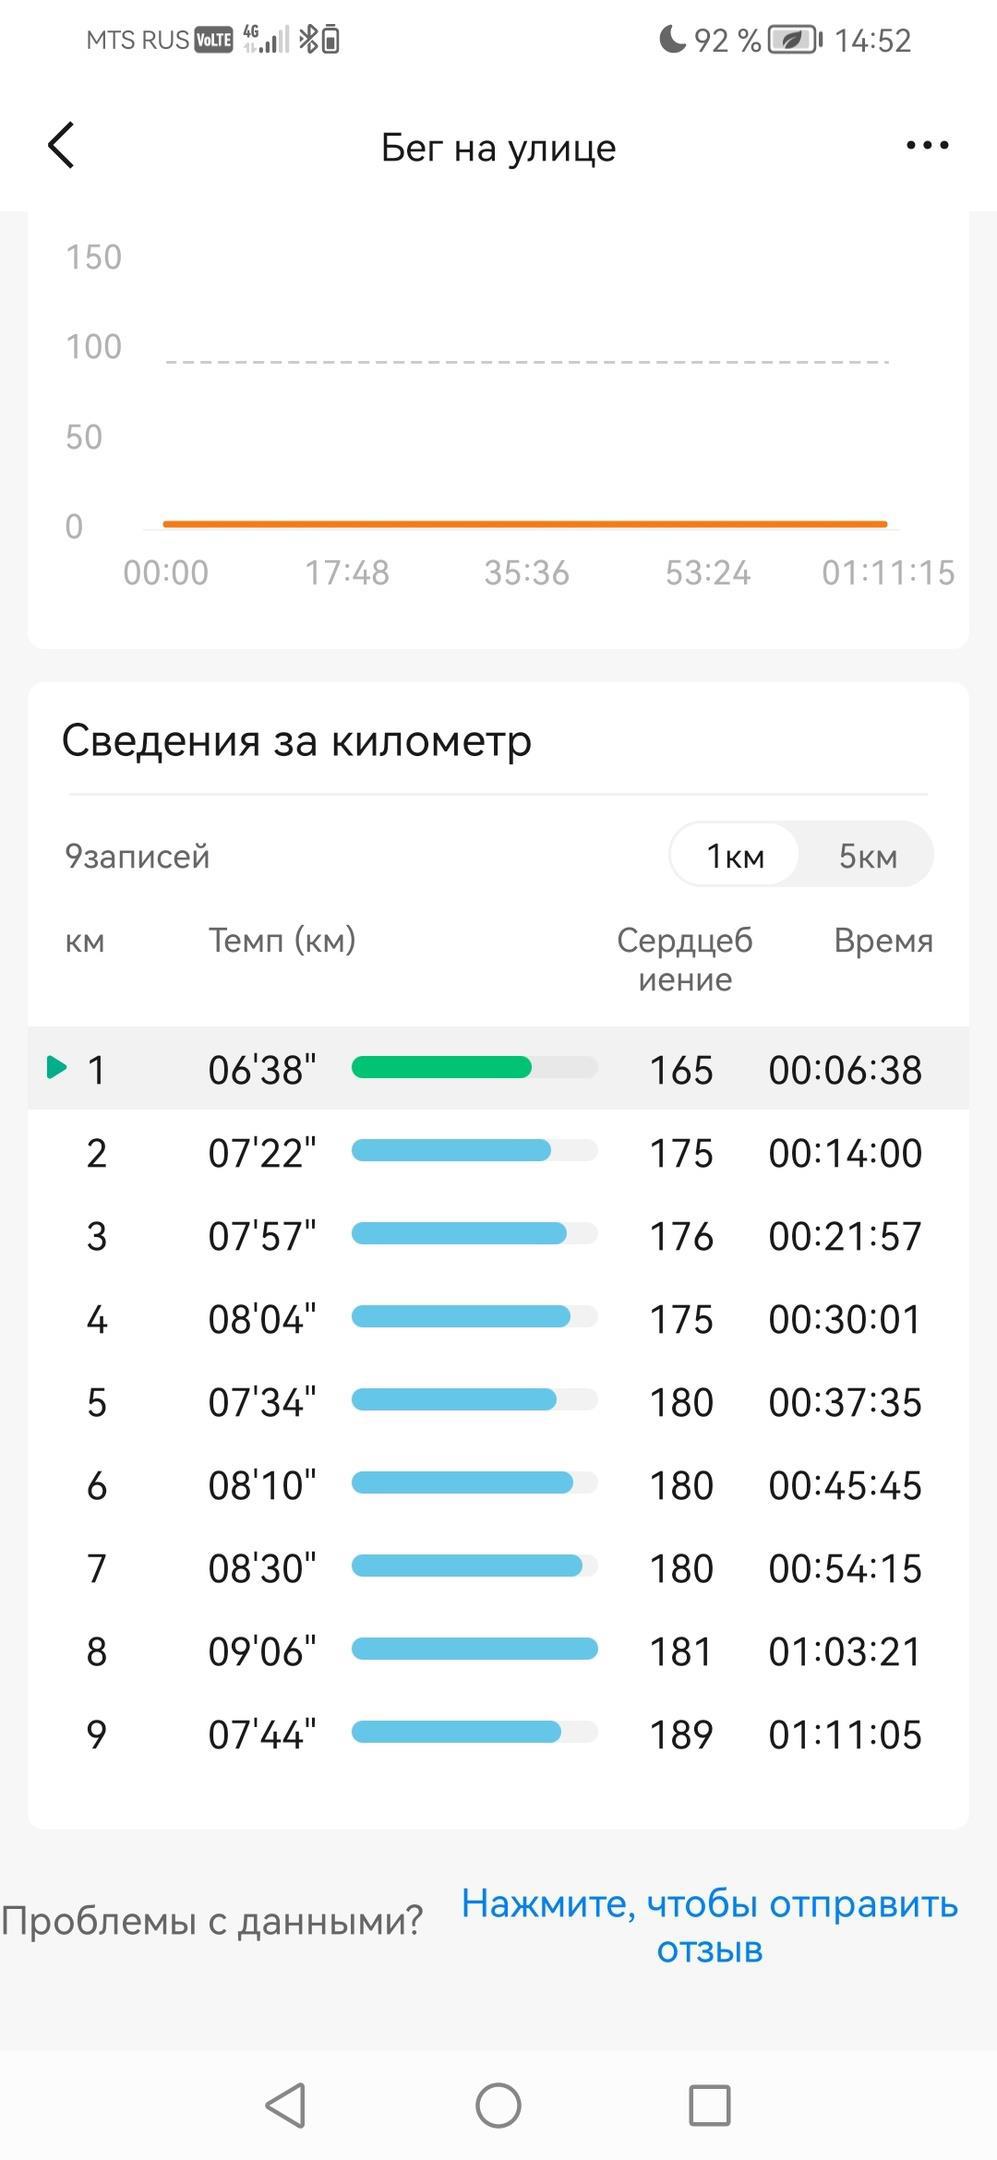Tap the back arrow in header
This screenshot has width=997, height=2160.
[62, 146]
